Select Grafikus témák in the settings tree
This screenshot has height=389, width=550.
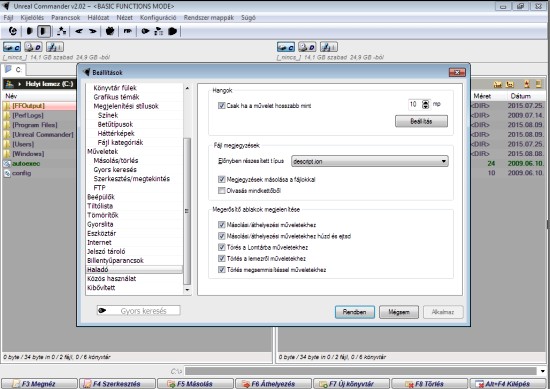point(116,97)
